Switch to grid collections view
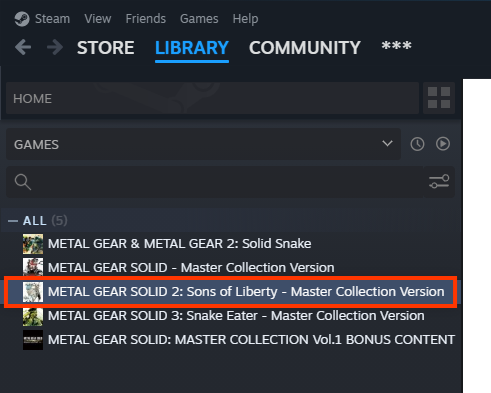491x393 pixels. (x=439, y=98)
